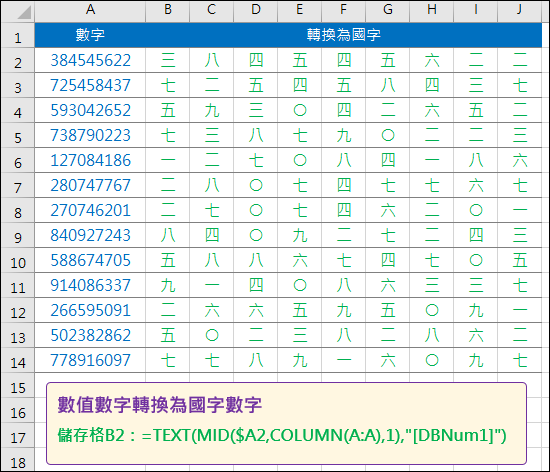
Task: Click cell C13 showing 〇
Action: [212, 335]
